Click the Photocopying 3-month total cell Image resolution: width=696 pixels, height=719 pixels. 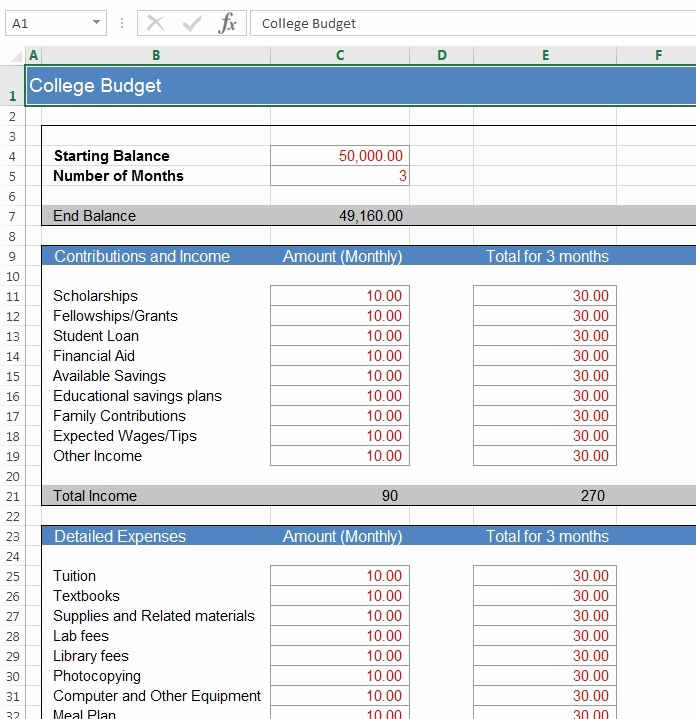(x=545, y=676)
